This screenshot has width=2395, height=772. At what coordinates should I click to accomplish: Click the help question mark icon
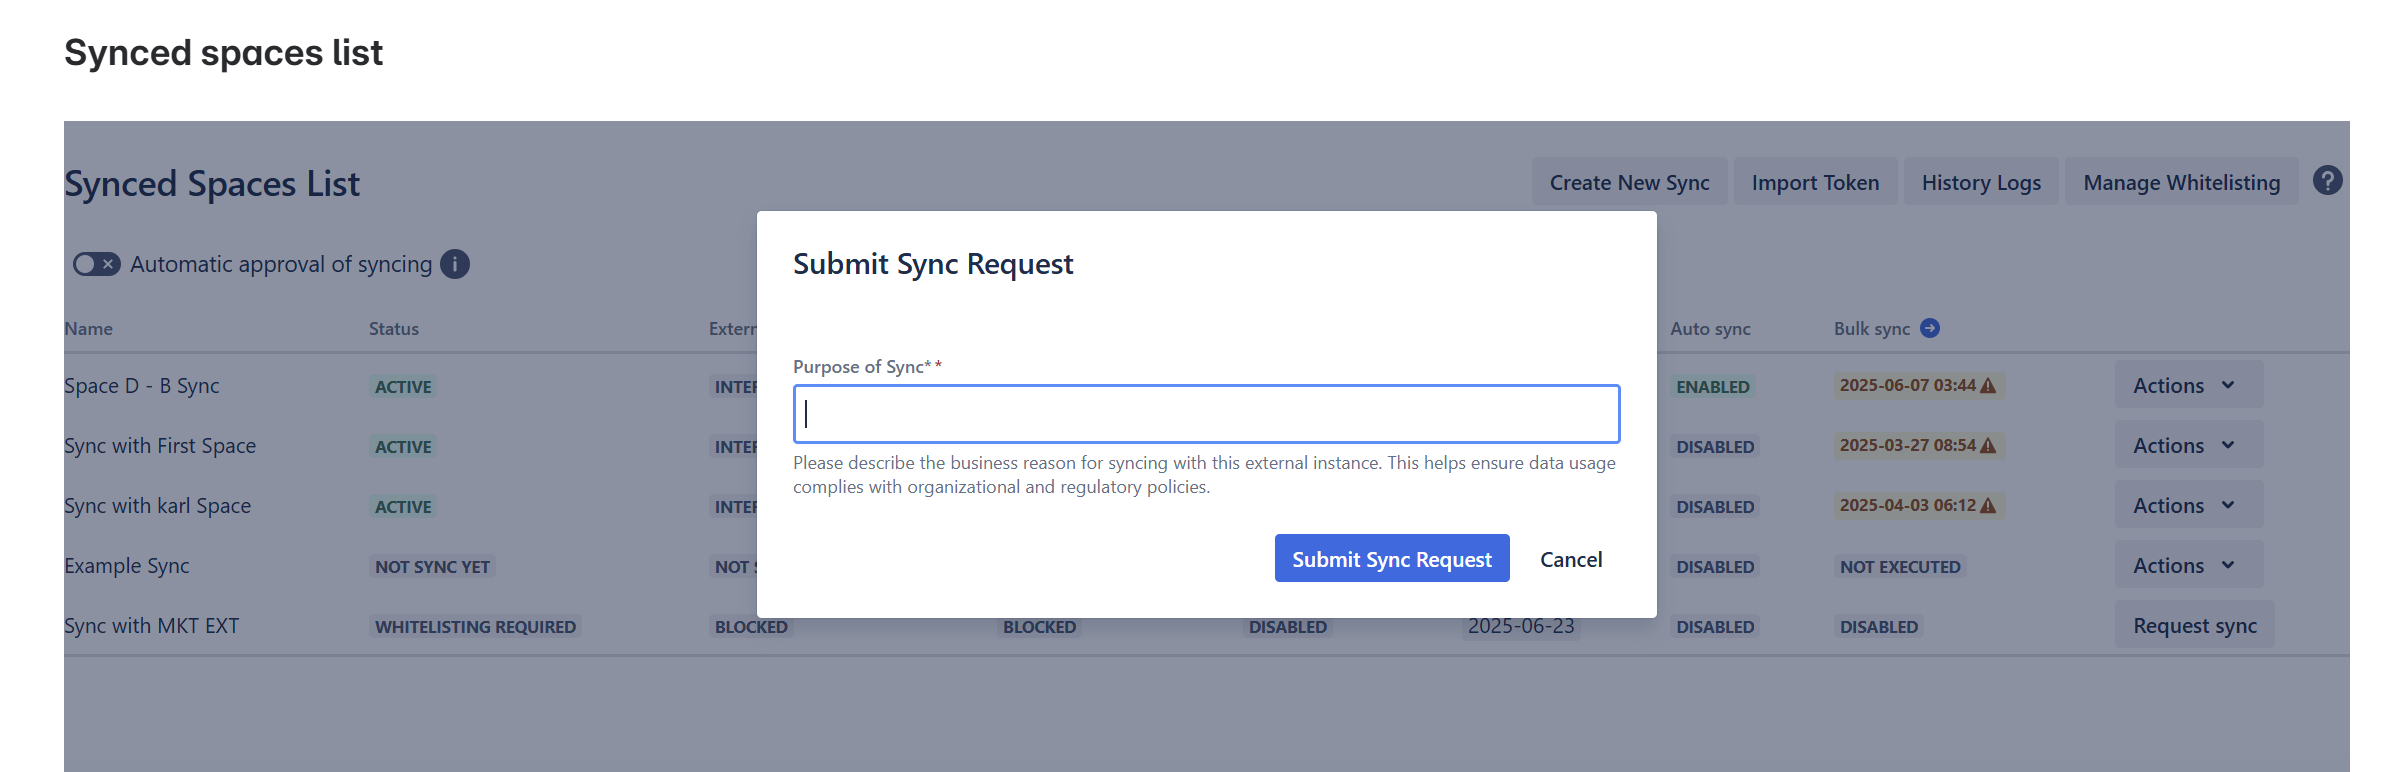[x=2327, y=181]
